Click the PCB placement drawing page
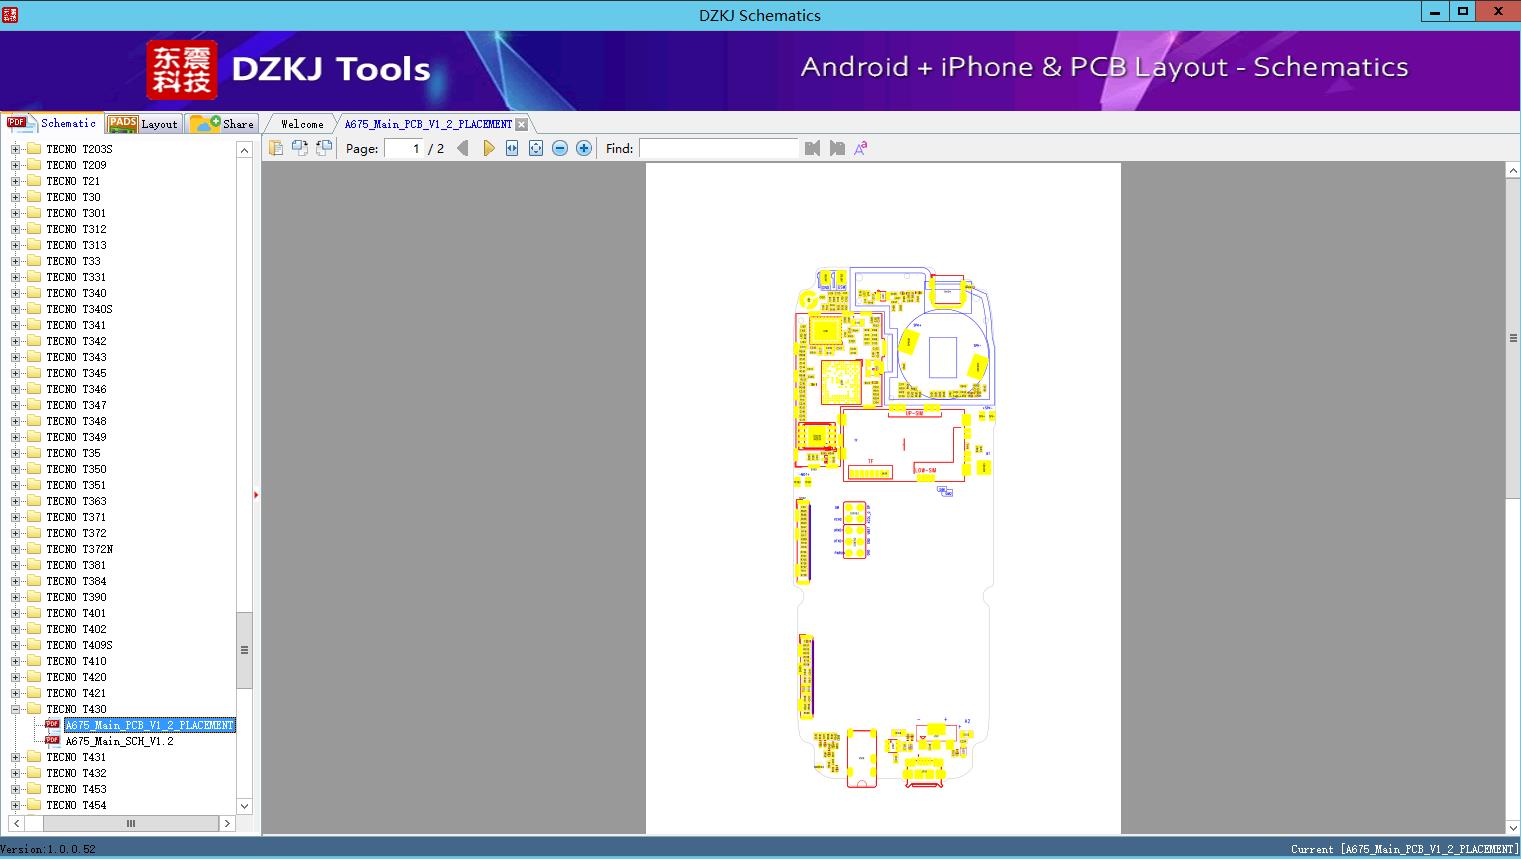The image size is (1521, 859). click(883, 498)
